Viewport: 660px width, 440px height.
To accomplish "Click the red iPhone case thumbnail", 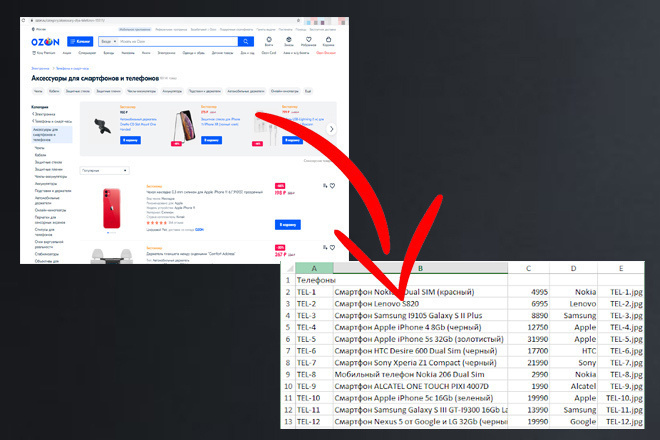I will pyautogui.click(x=112, y=208).
